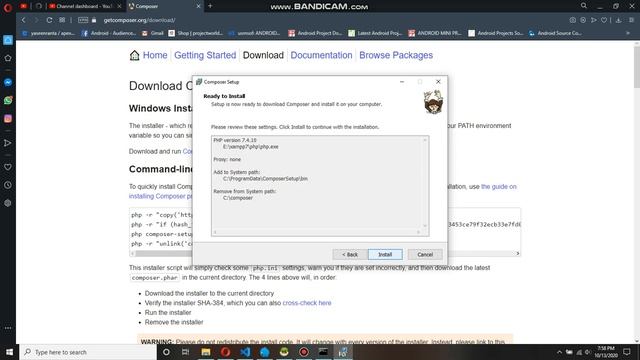
Task: Expand the bookmarks bar overflow chevron
Action: [628, 33]
